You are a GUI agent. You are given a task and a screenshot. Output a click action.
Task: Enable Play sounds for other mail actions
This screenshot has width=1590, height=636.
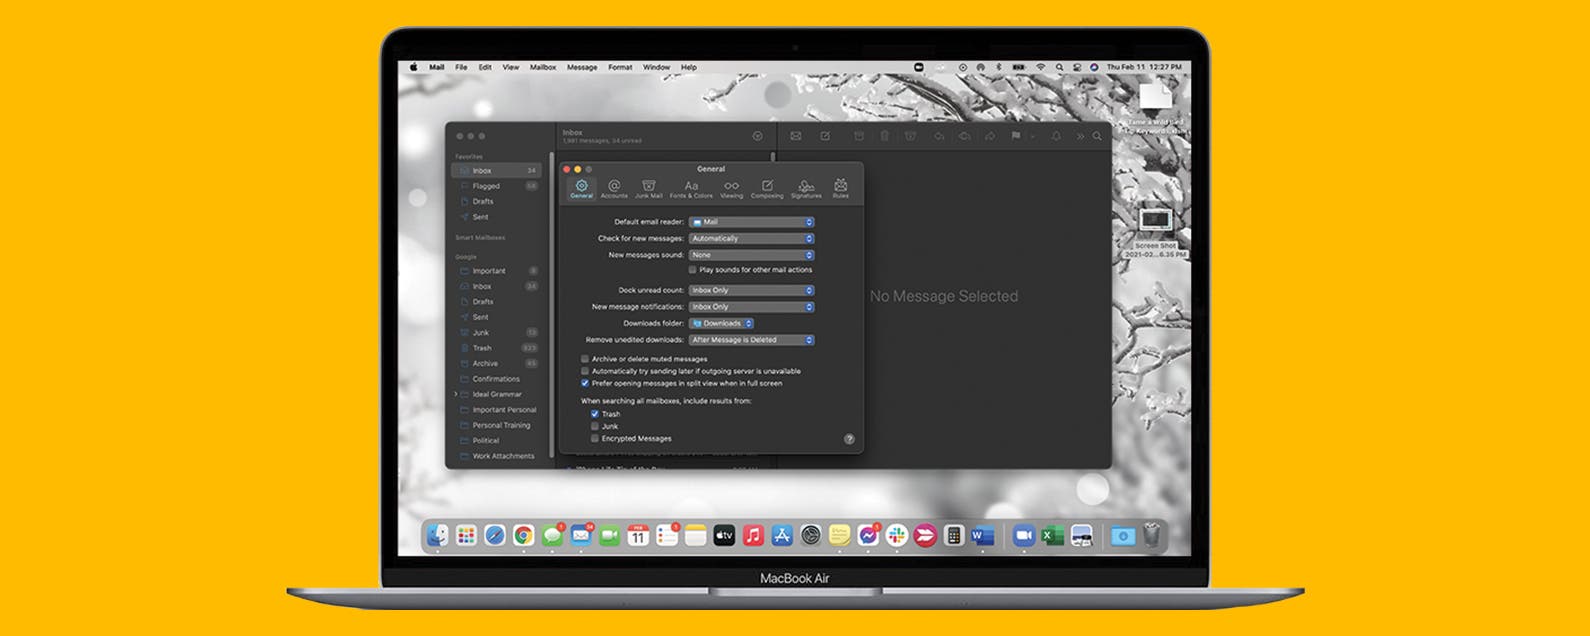click(x=692, y=270)
